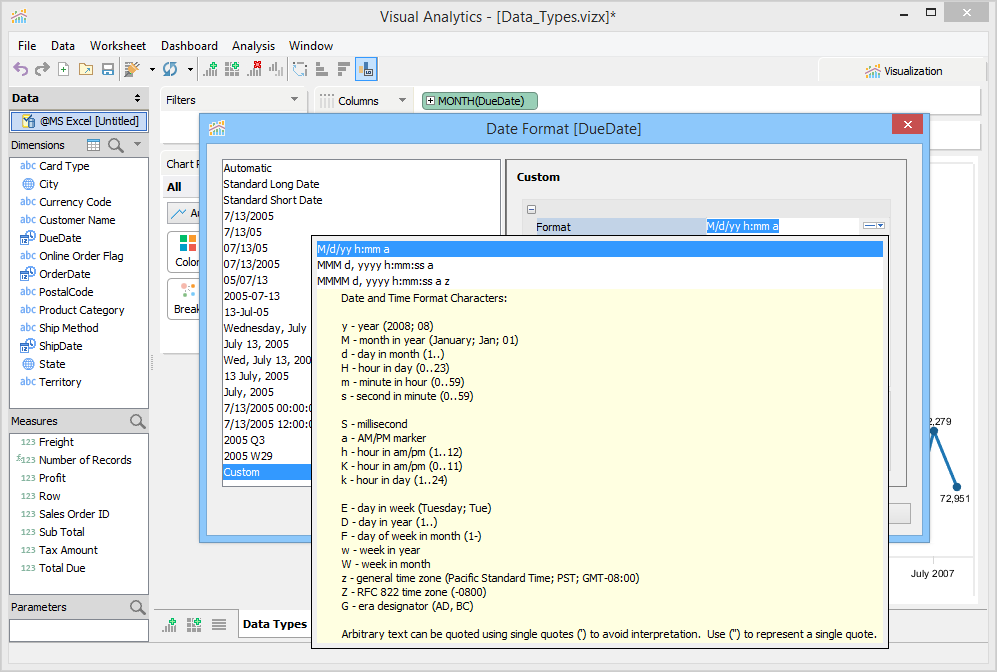This screenshot has width=997, height=672.
Task: Click the Save disk icon
Action: click(x=107, y=70)
